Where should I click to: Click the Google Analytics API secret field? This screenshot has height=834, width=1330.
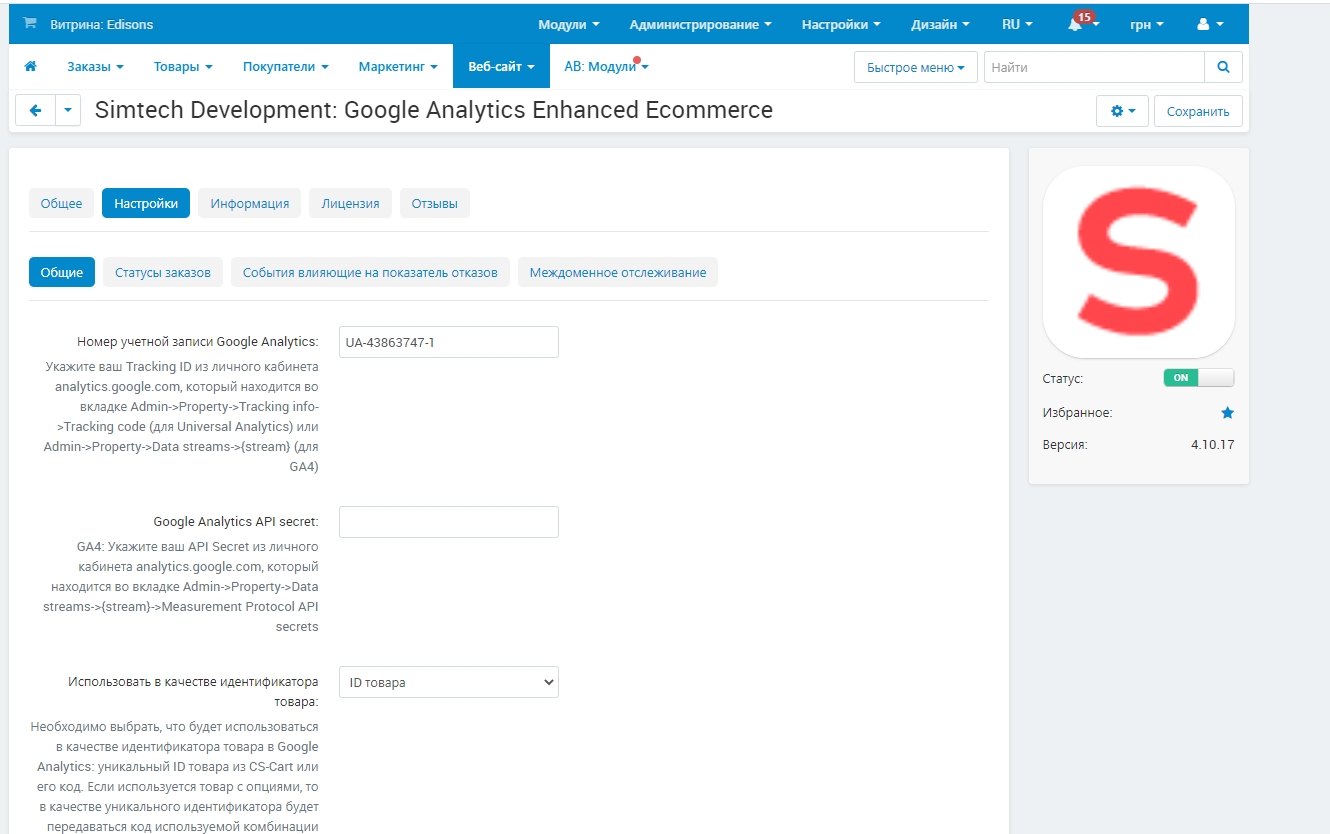coord(449,522)
